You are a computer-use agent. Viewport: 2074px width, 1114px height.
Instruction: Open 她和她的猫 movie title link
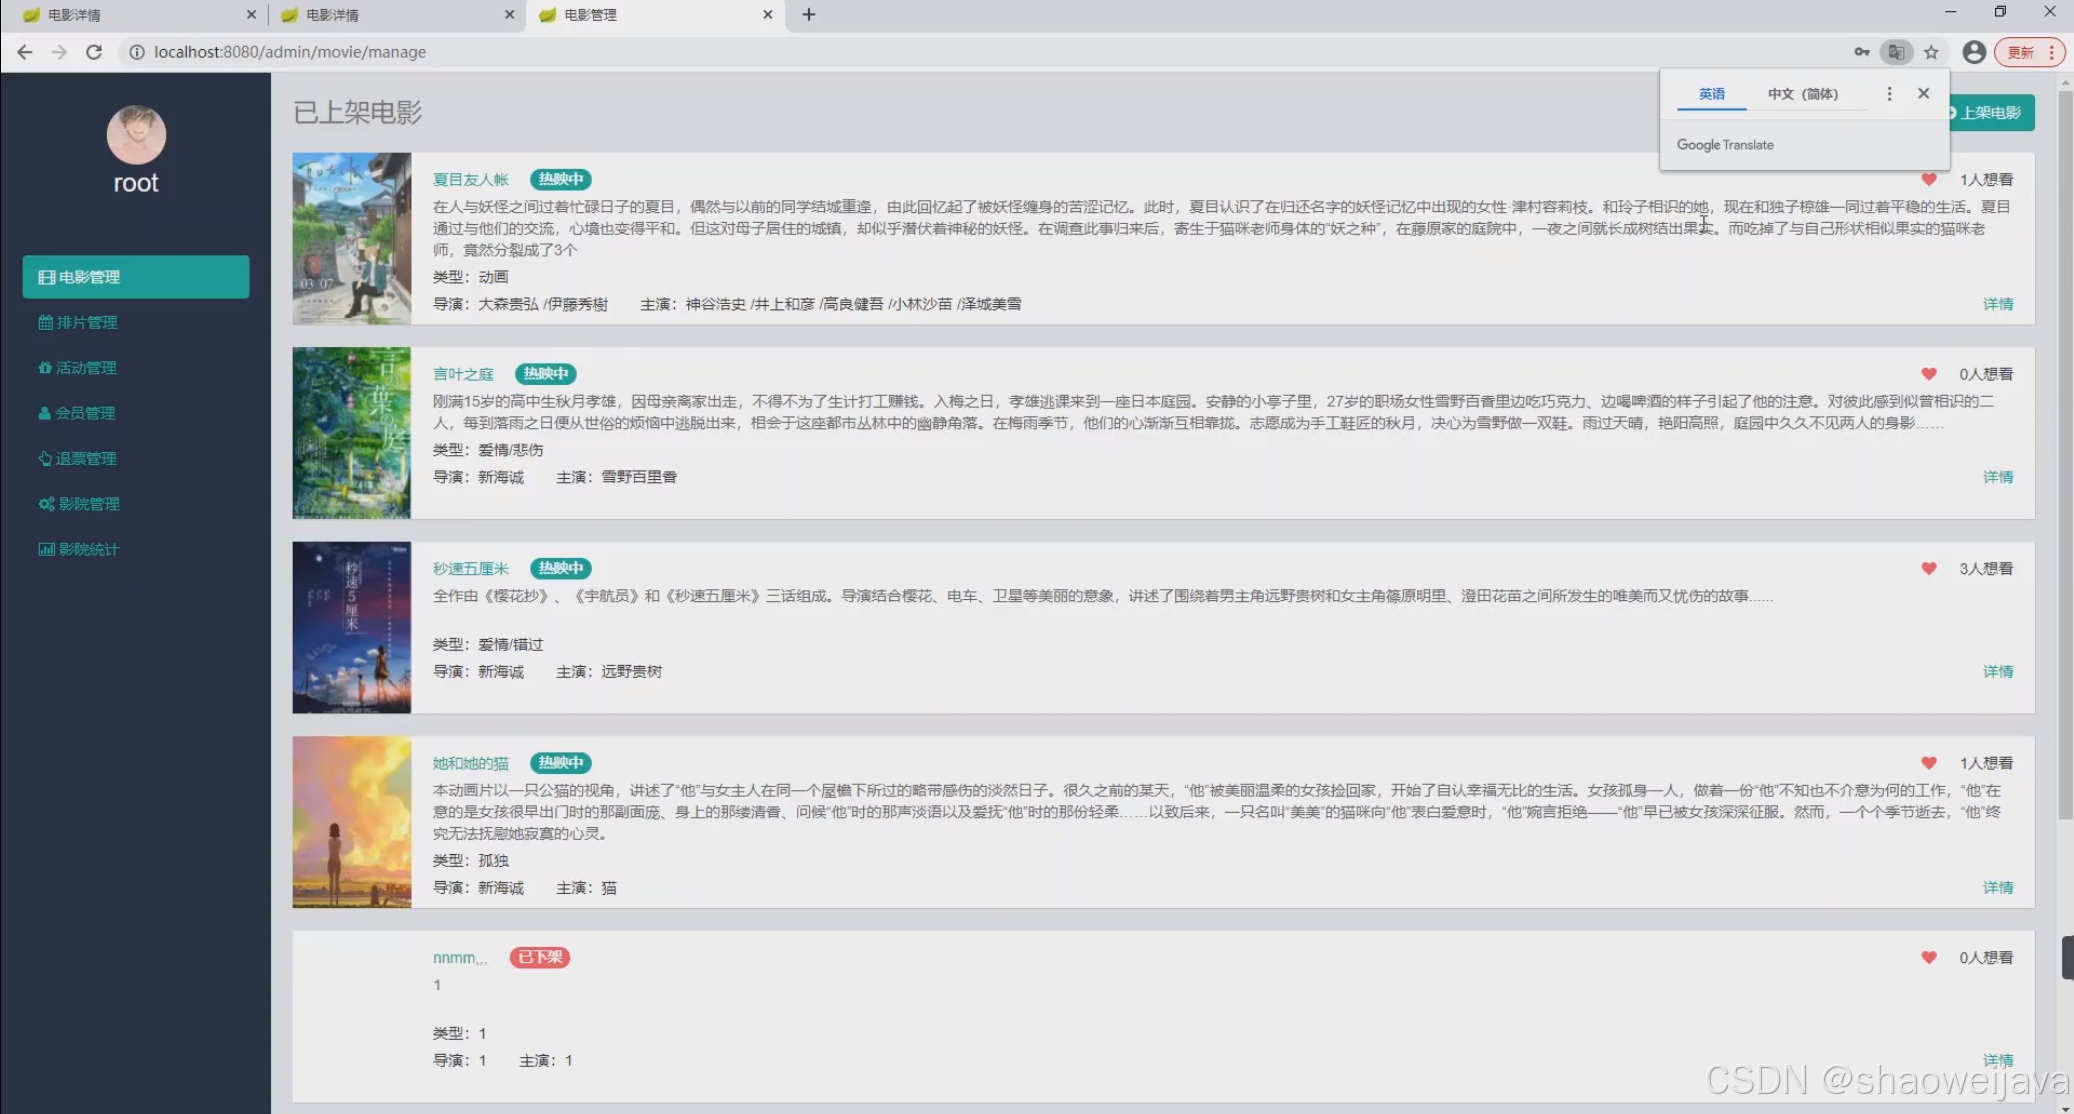[470, 763]
